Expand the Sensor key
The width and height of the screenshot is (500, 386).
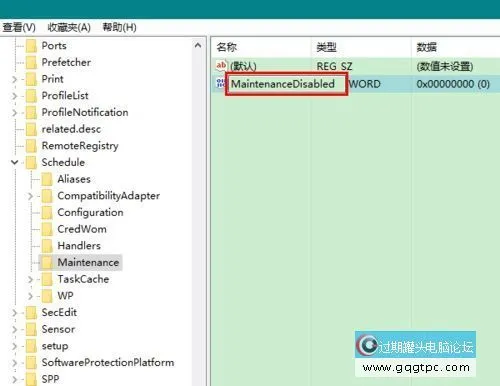tap(14, 329)
